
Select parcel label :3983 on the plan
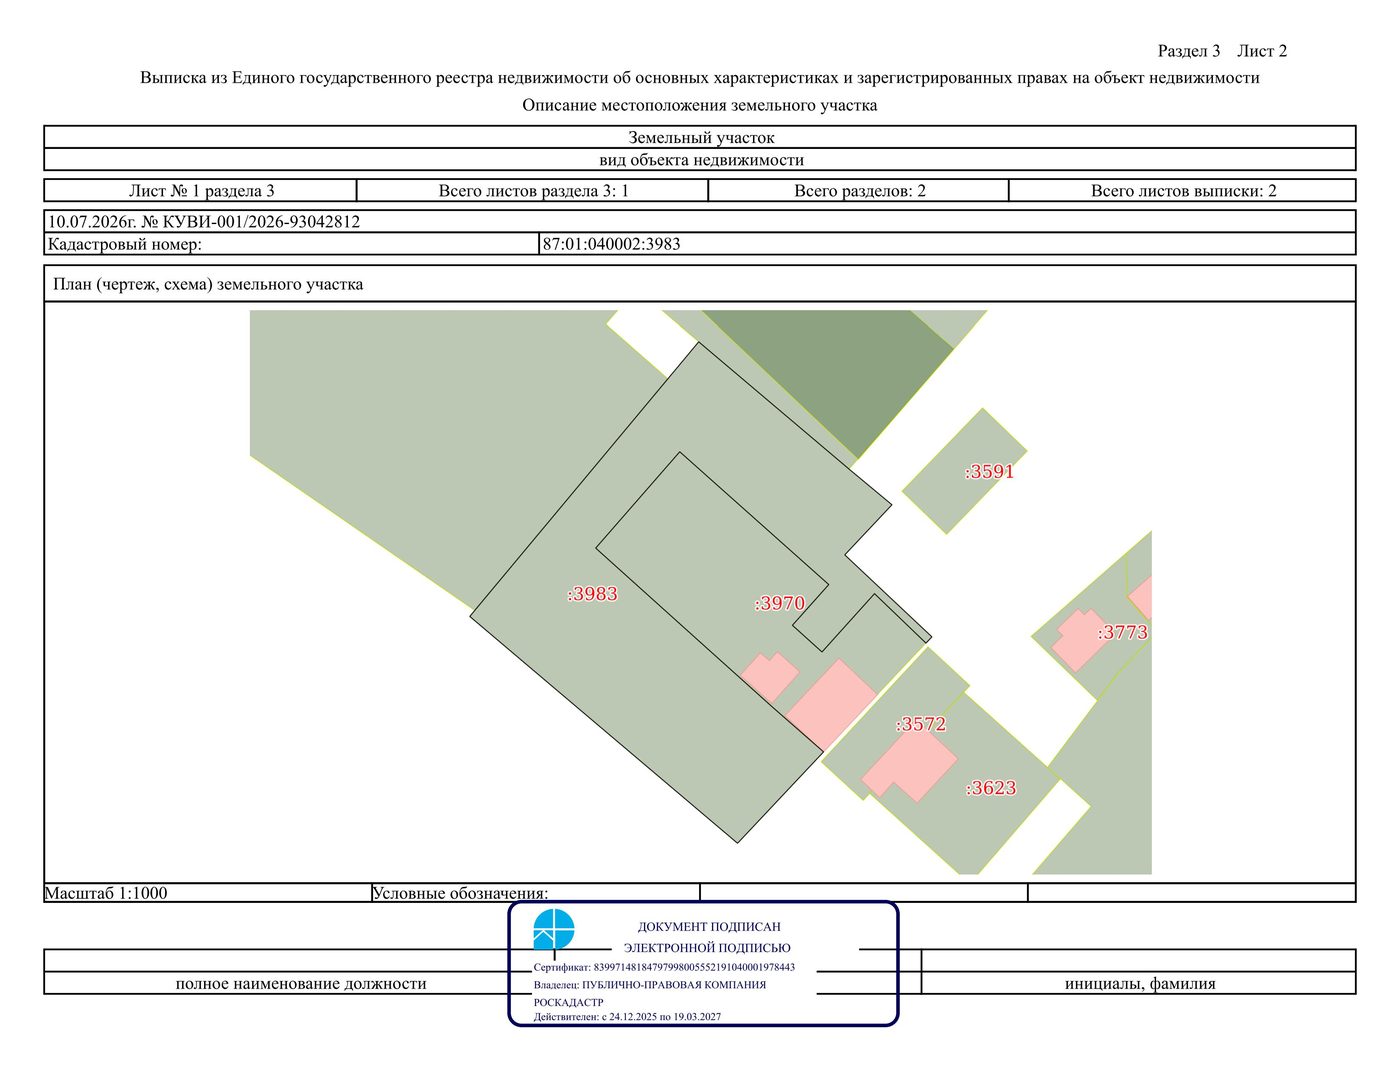(x=593, y=594)
